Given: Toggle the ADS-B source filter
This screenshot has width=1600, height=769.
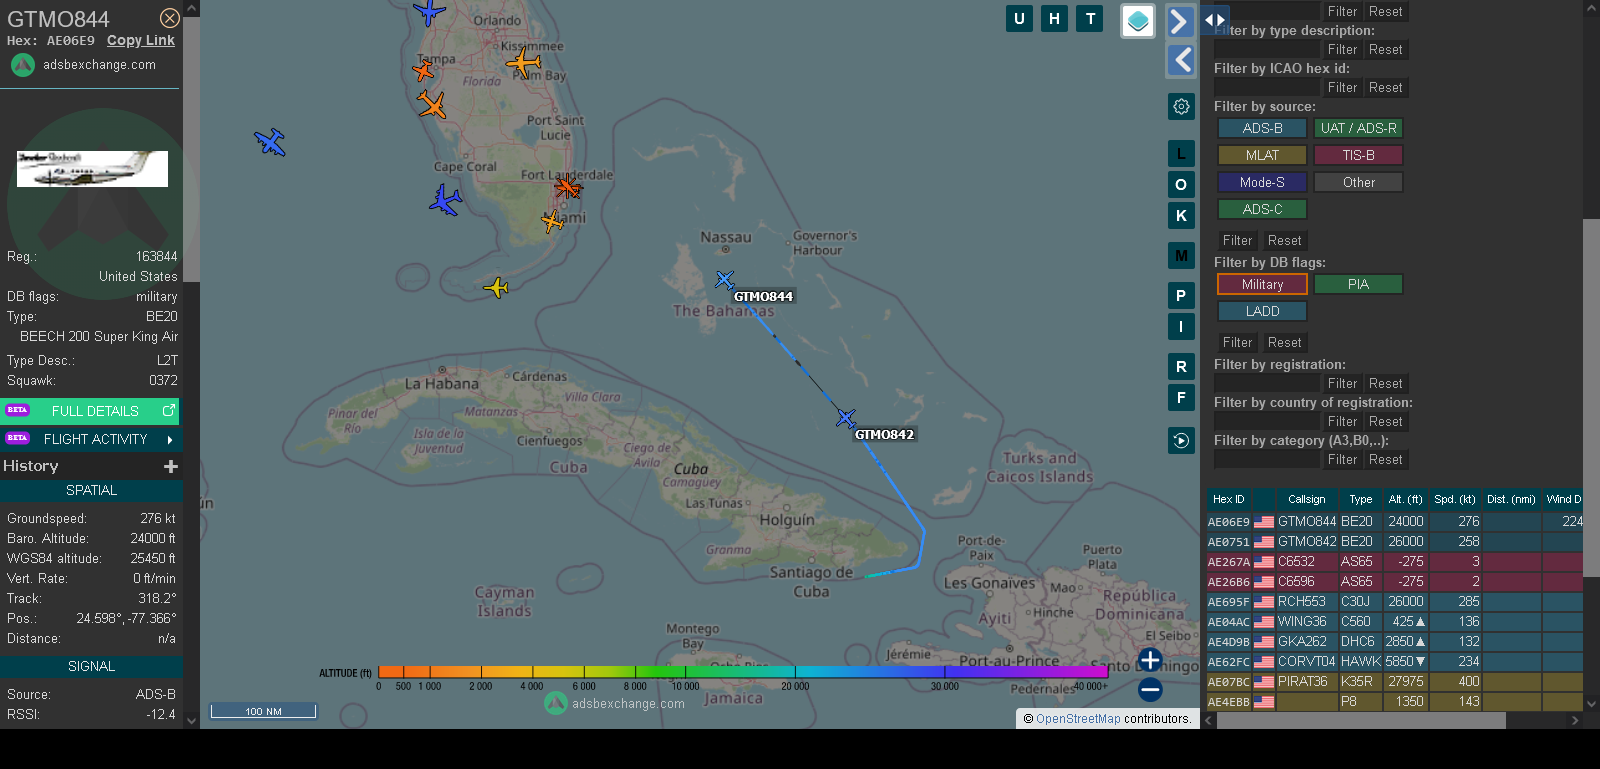Looking at the screenshot, I should [1262, 128].
